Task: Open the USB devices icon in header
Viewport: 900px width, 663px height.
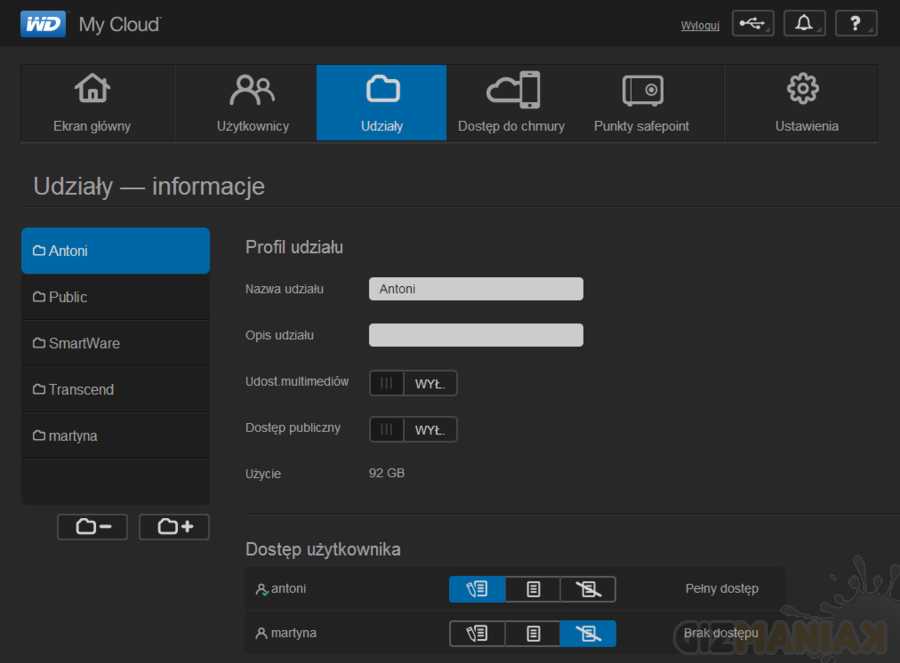Action: [752, 24]
